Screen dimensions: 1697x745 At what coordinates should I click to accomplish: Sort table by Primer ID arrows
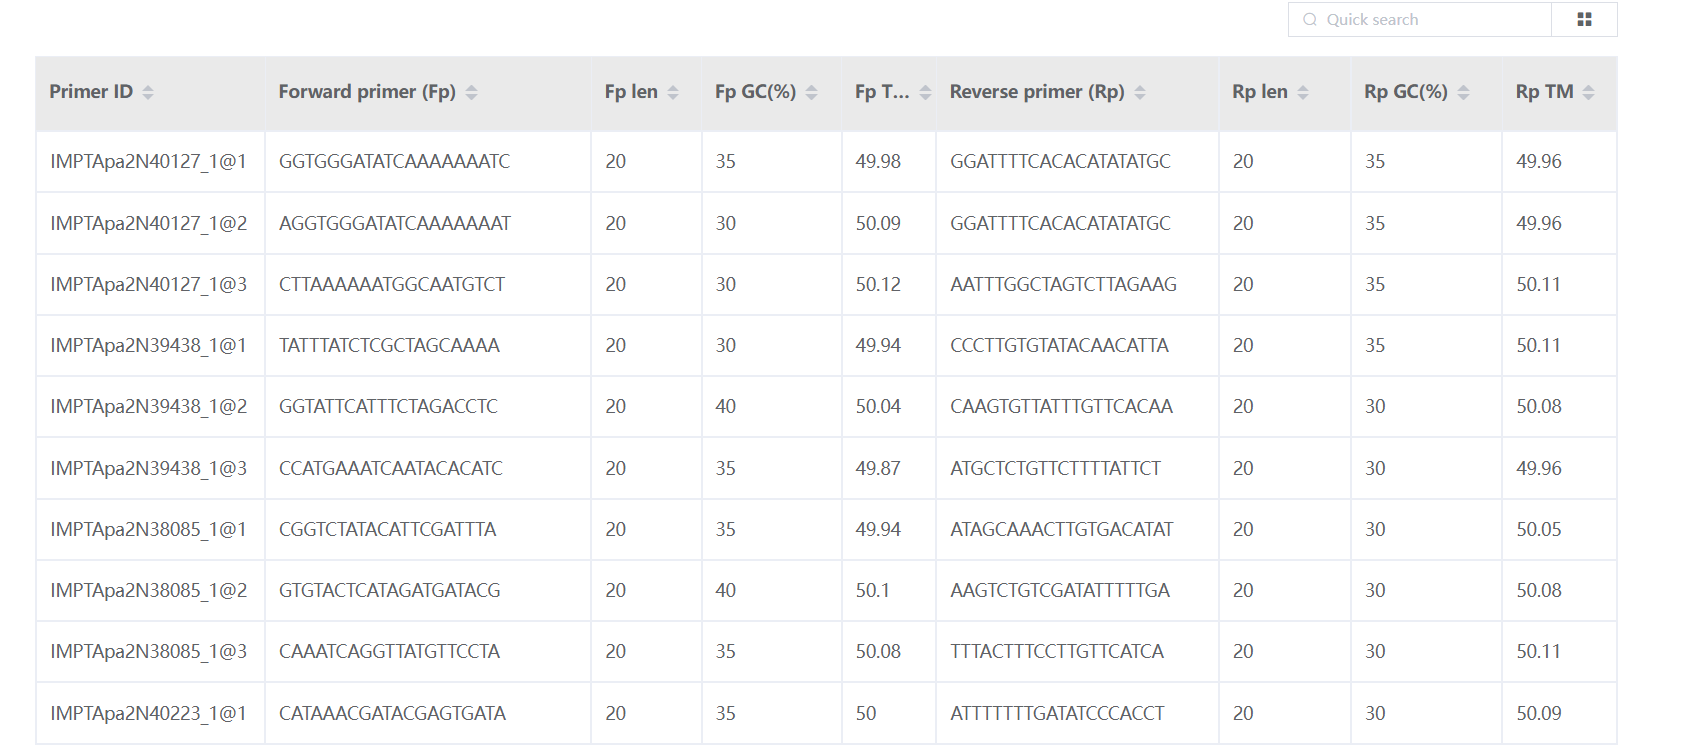pos(148,92)
